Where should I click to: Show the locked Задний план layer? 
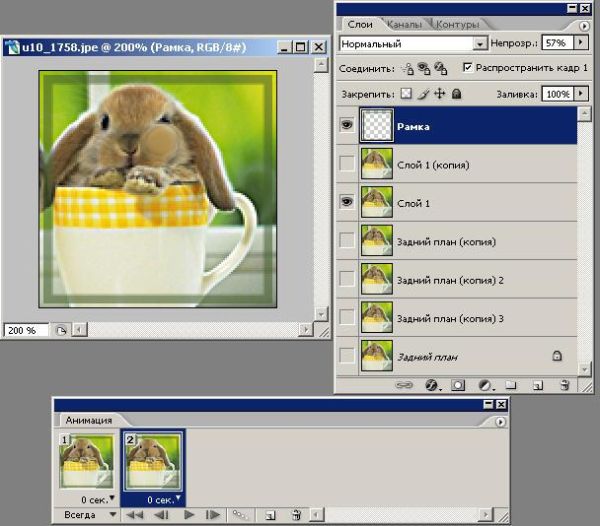(347, 355)
